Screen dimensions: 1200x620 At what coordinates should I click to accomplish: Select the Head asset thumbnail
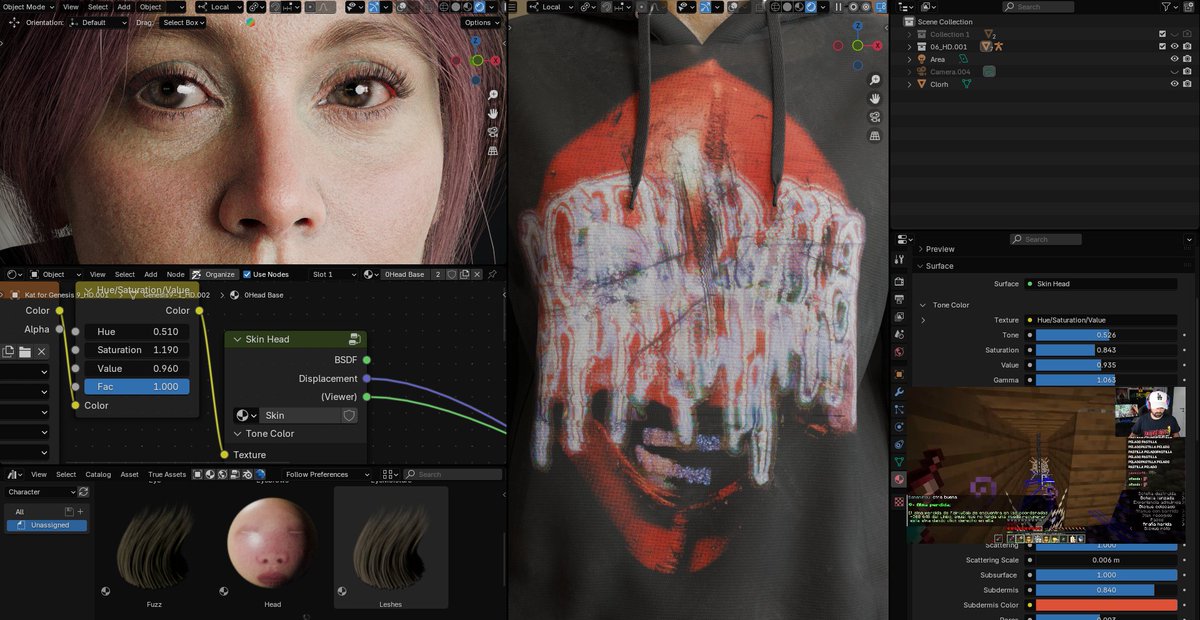(x=272, y=548)
